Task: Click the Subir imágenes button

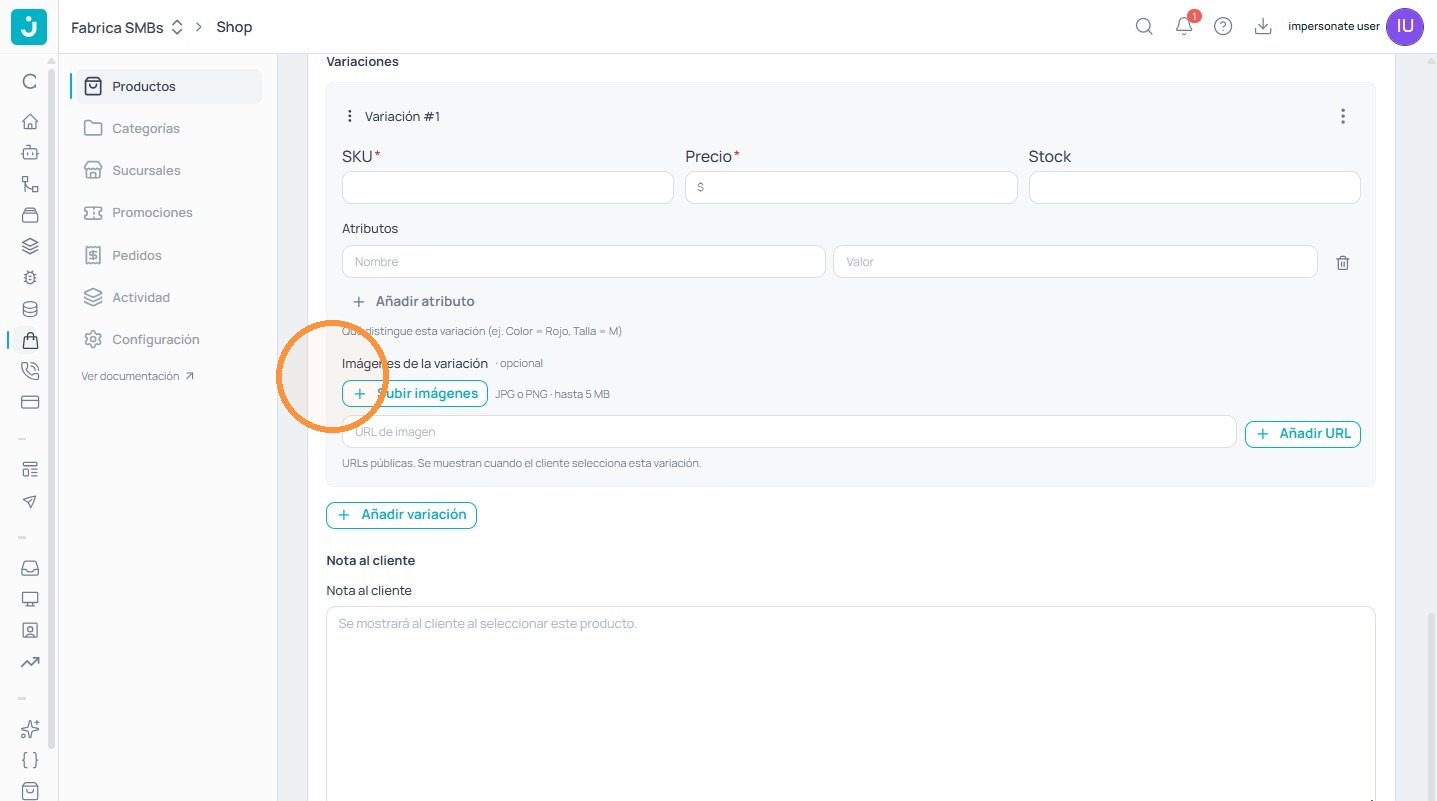Action: [x=415, y=394]
